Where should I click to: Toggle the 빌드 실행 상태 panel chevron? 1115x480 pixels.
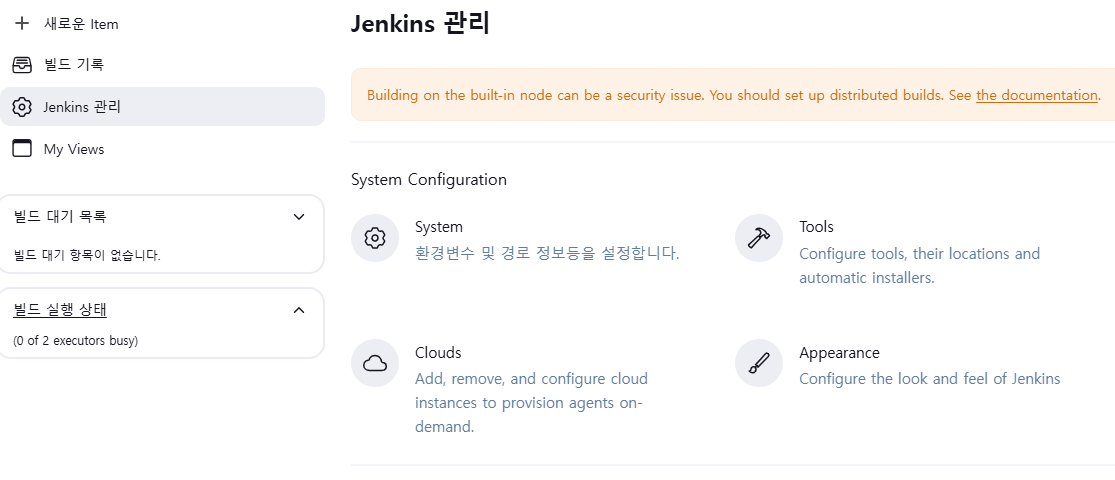click(x=299, y=310)
